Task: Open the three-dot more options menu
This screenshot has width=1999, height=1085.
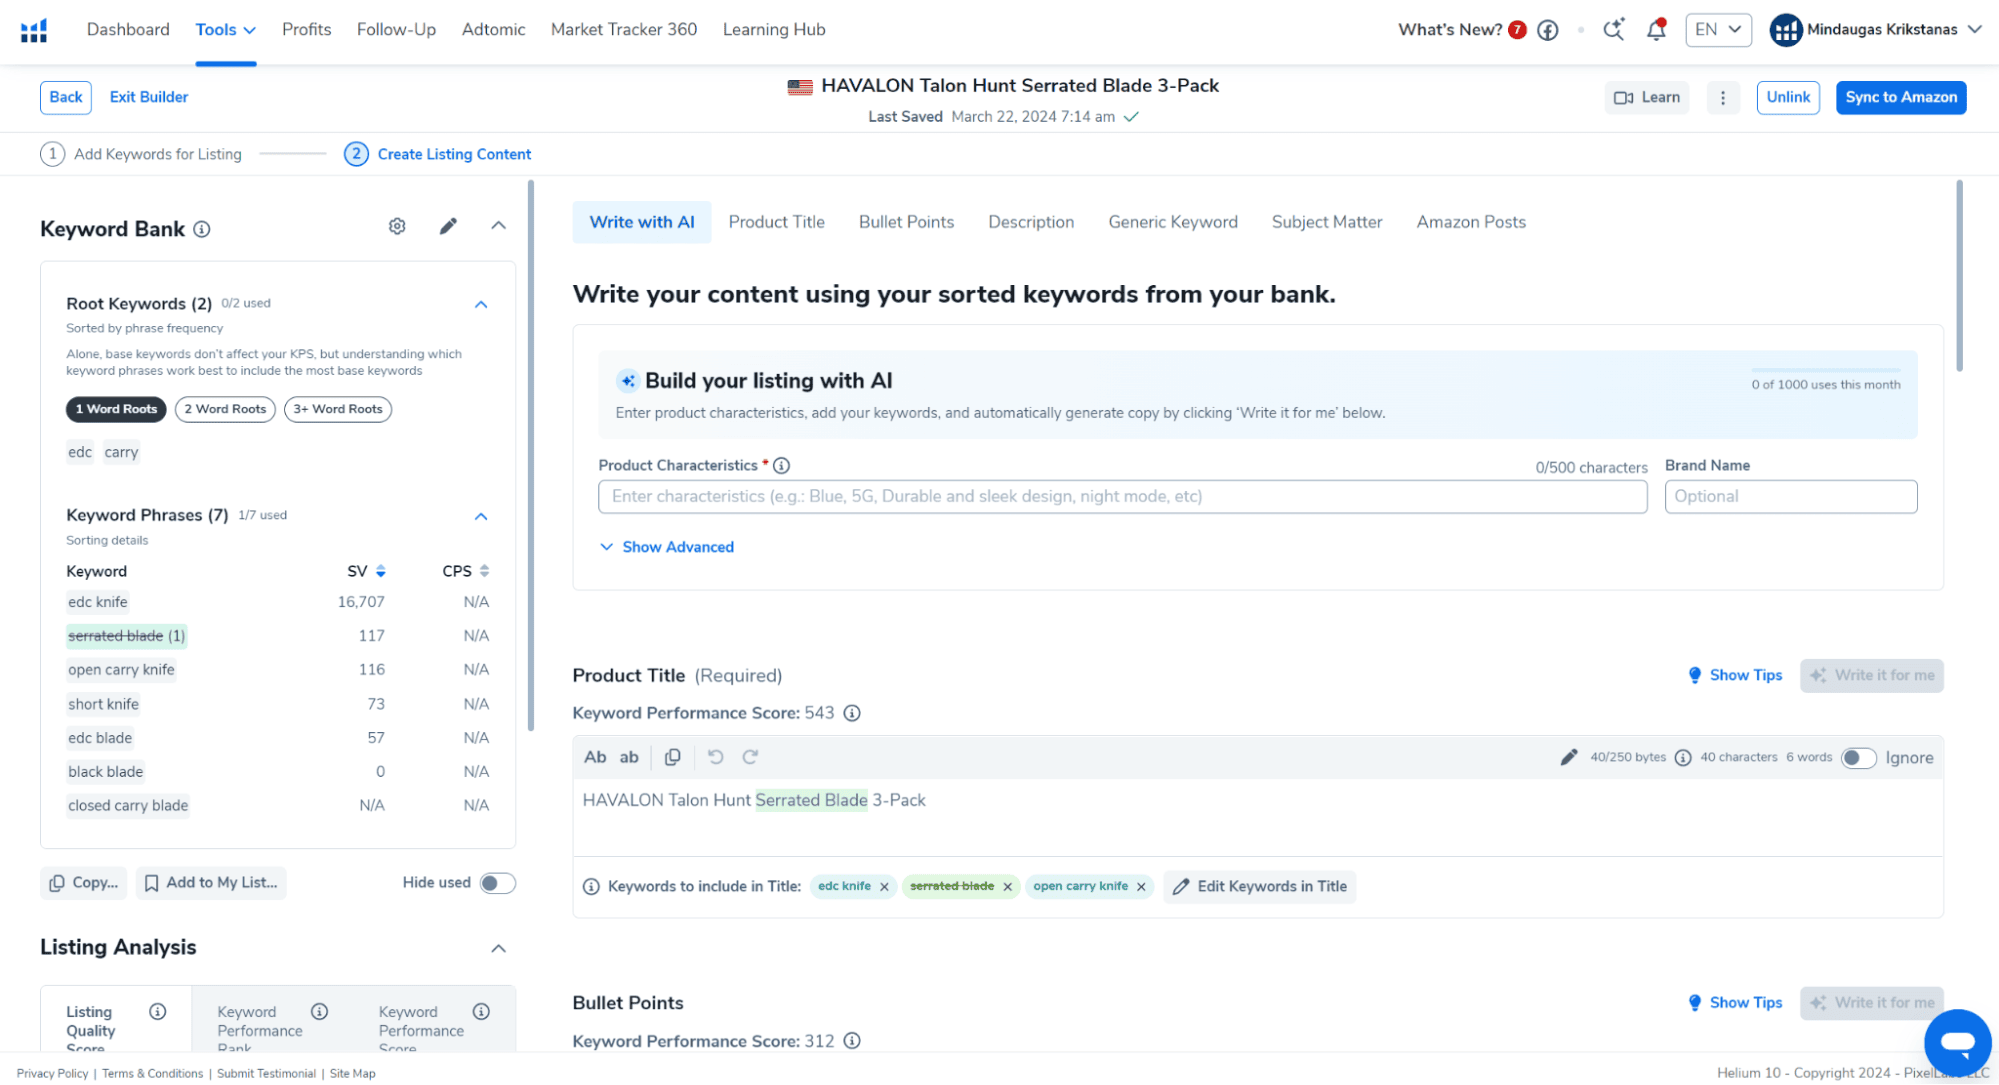Action: pos(1722,97)
